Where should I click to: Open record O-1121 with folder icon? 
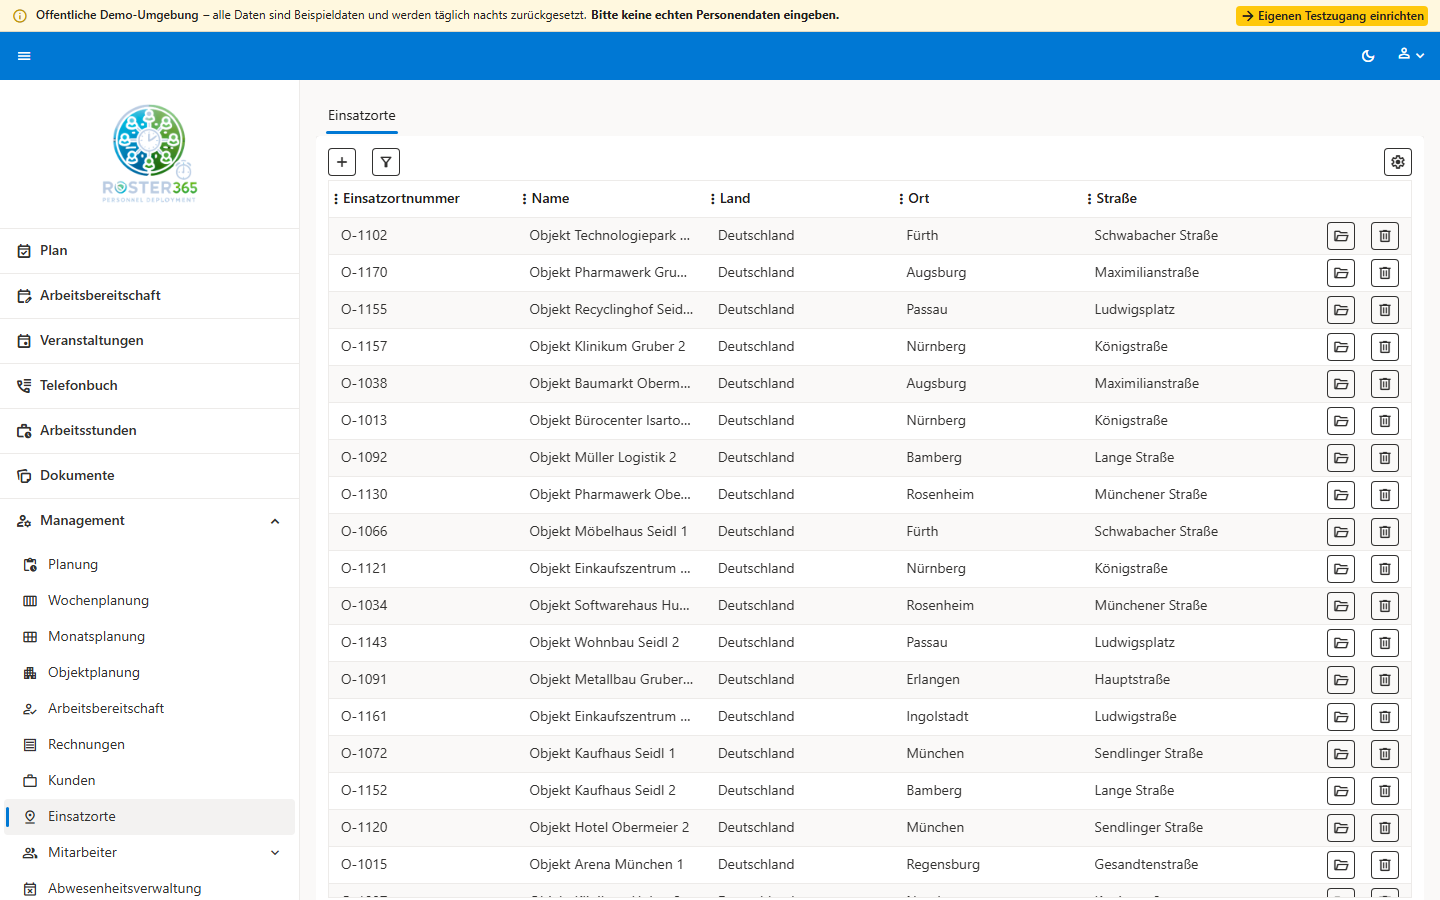coord(1341,569)
